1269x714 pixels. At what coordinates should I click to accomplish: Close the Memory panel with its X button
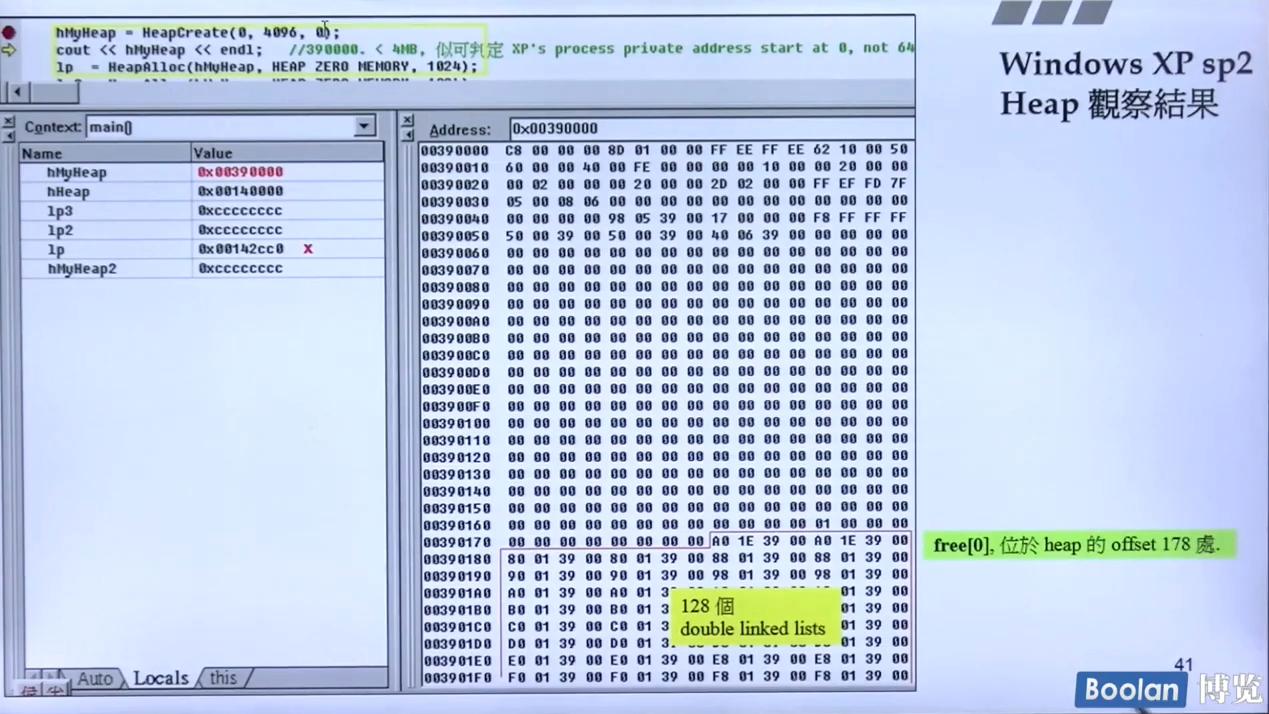[x=407, y=121]
